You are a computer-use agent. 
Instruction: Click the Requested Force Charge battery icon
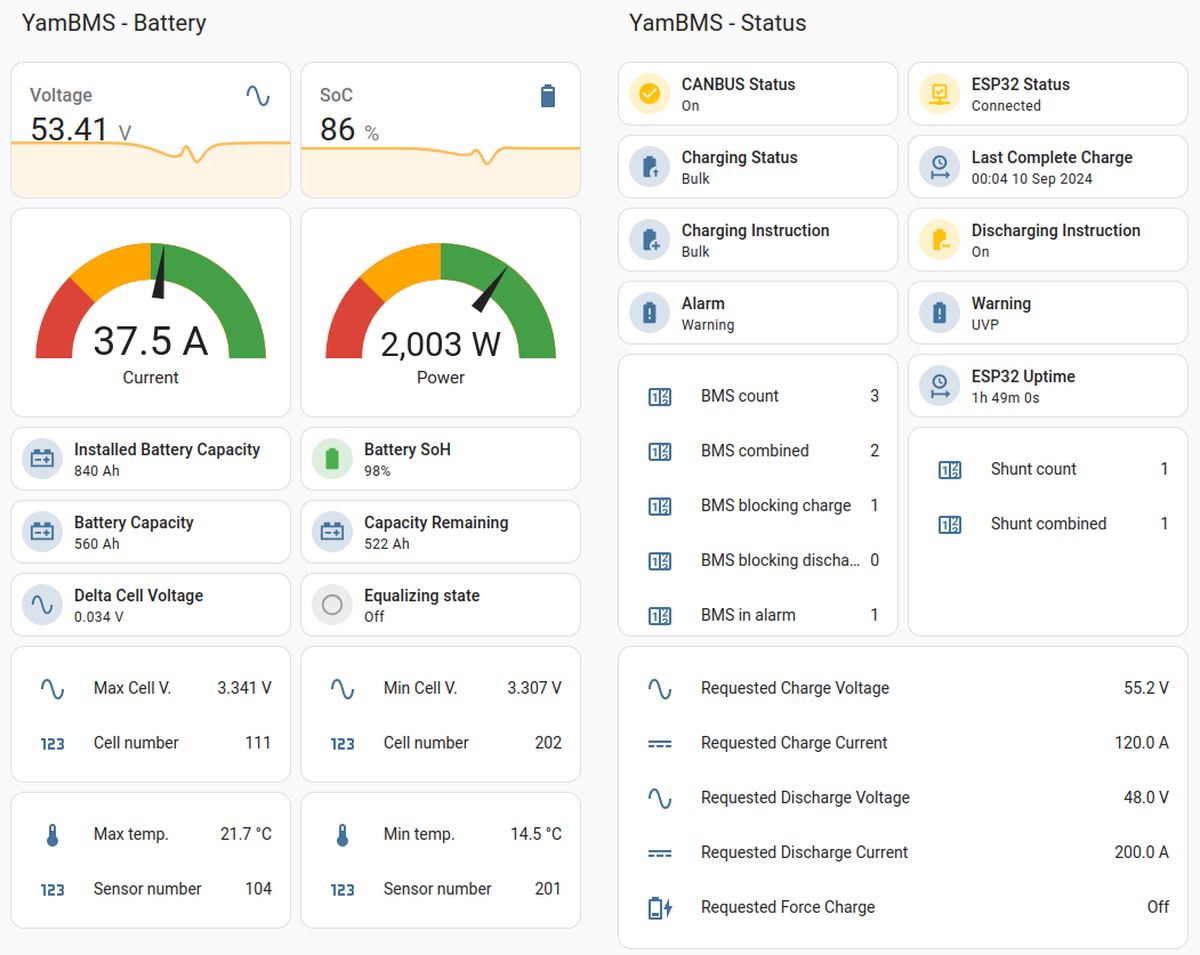point(660,908)
